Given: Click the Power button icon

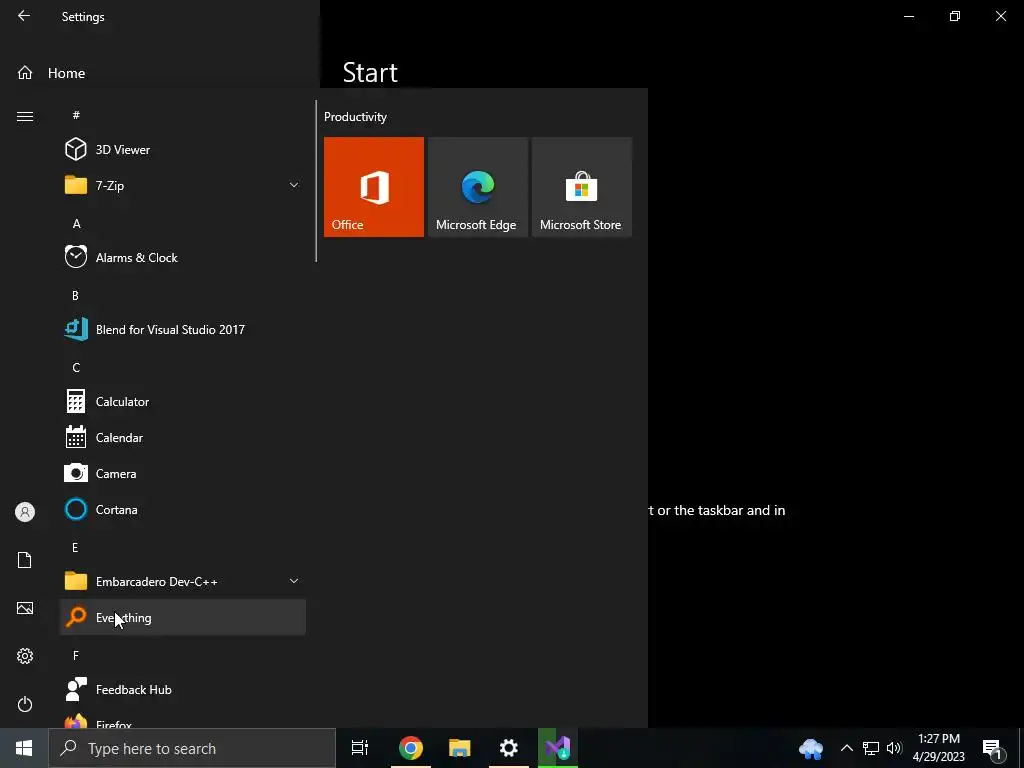Looking at the screenshot, I should click(x=25, y=704).
